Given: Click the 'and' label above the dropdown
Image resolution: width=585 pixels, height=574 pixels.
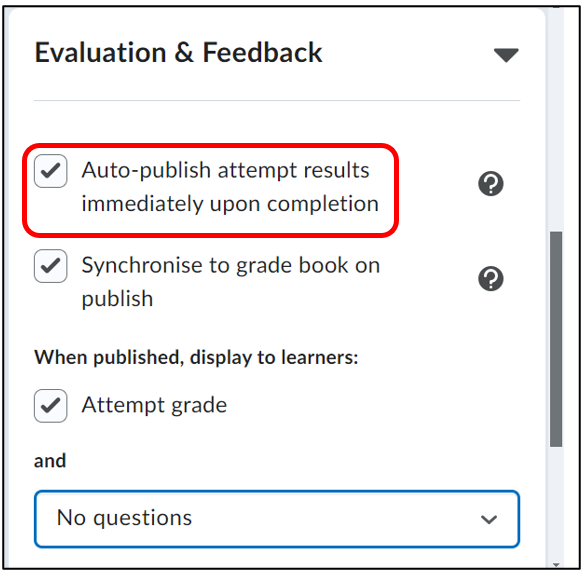Looking at the screenshot, I should click(x=50, y=461).
